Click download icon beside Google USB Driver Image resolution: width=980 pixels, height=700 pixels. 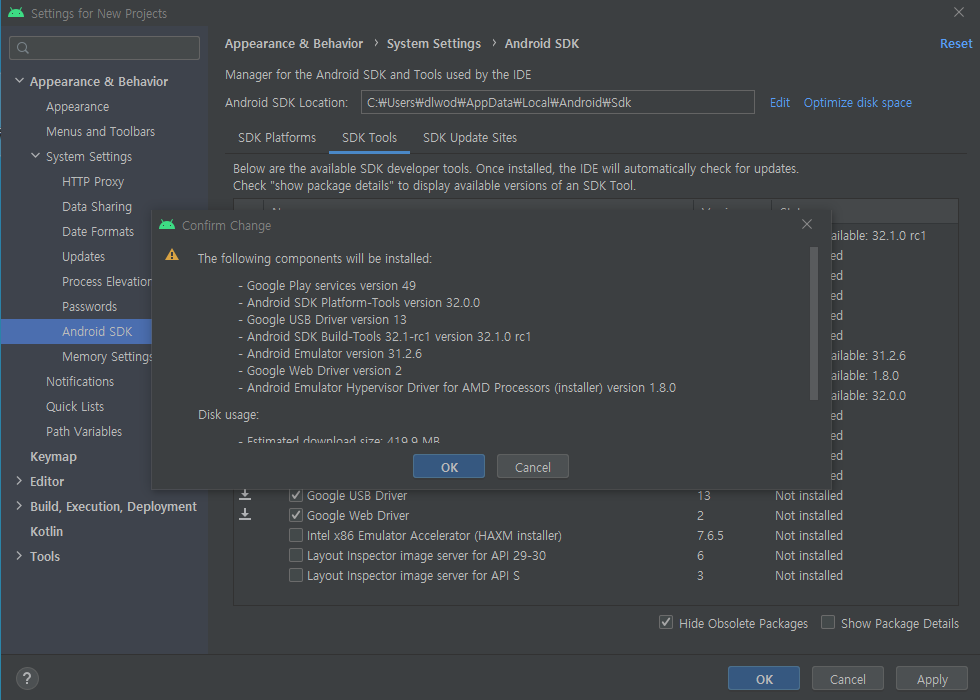[x=245, y=495]
